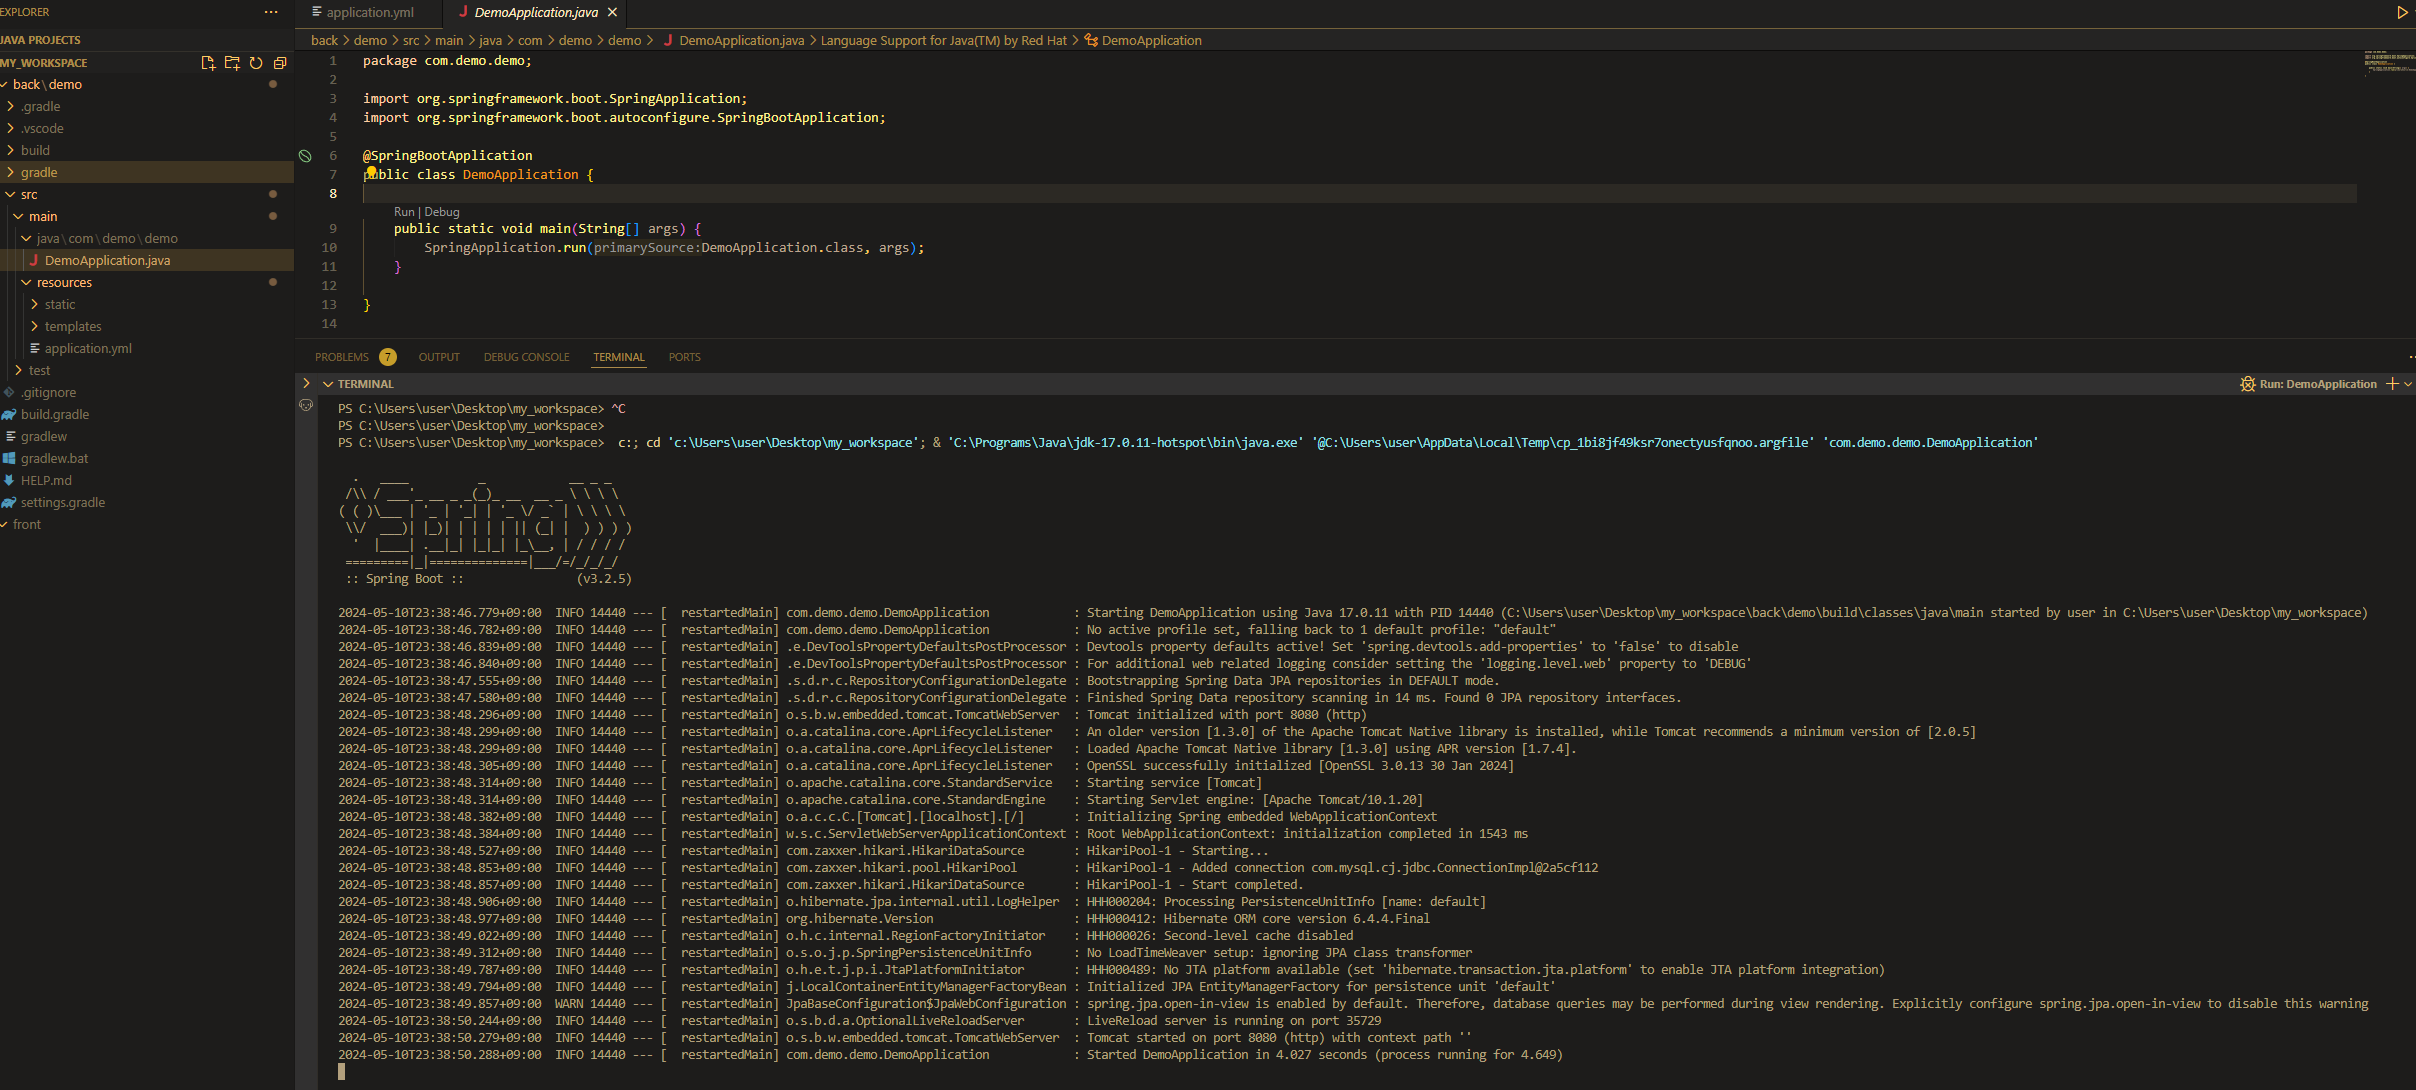Click the New Folder icon in MY_WORKSPACE
Viewport: 2416px width, 1090px height.
[x=232, y=63]
